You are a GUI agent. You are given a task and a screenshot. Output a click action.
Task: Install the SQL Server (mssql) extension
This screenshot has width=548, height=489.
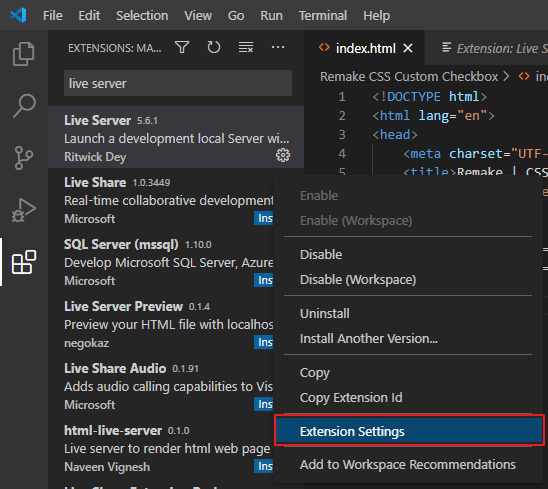pos(264,280)
